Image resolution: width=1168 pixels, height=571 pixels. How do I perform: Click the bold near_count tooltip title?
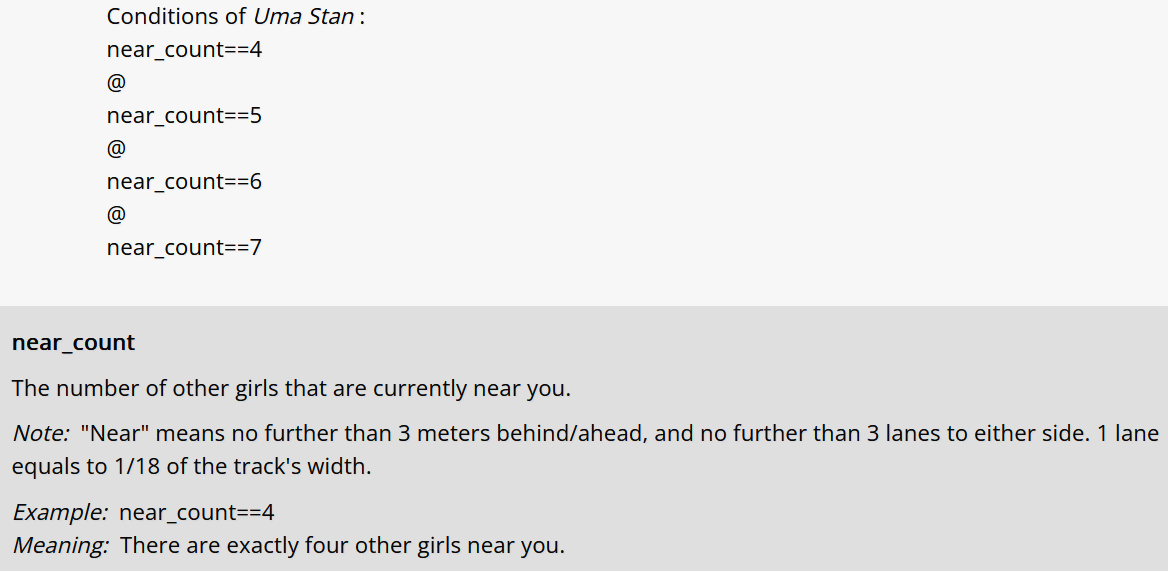pos(73,343)
